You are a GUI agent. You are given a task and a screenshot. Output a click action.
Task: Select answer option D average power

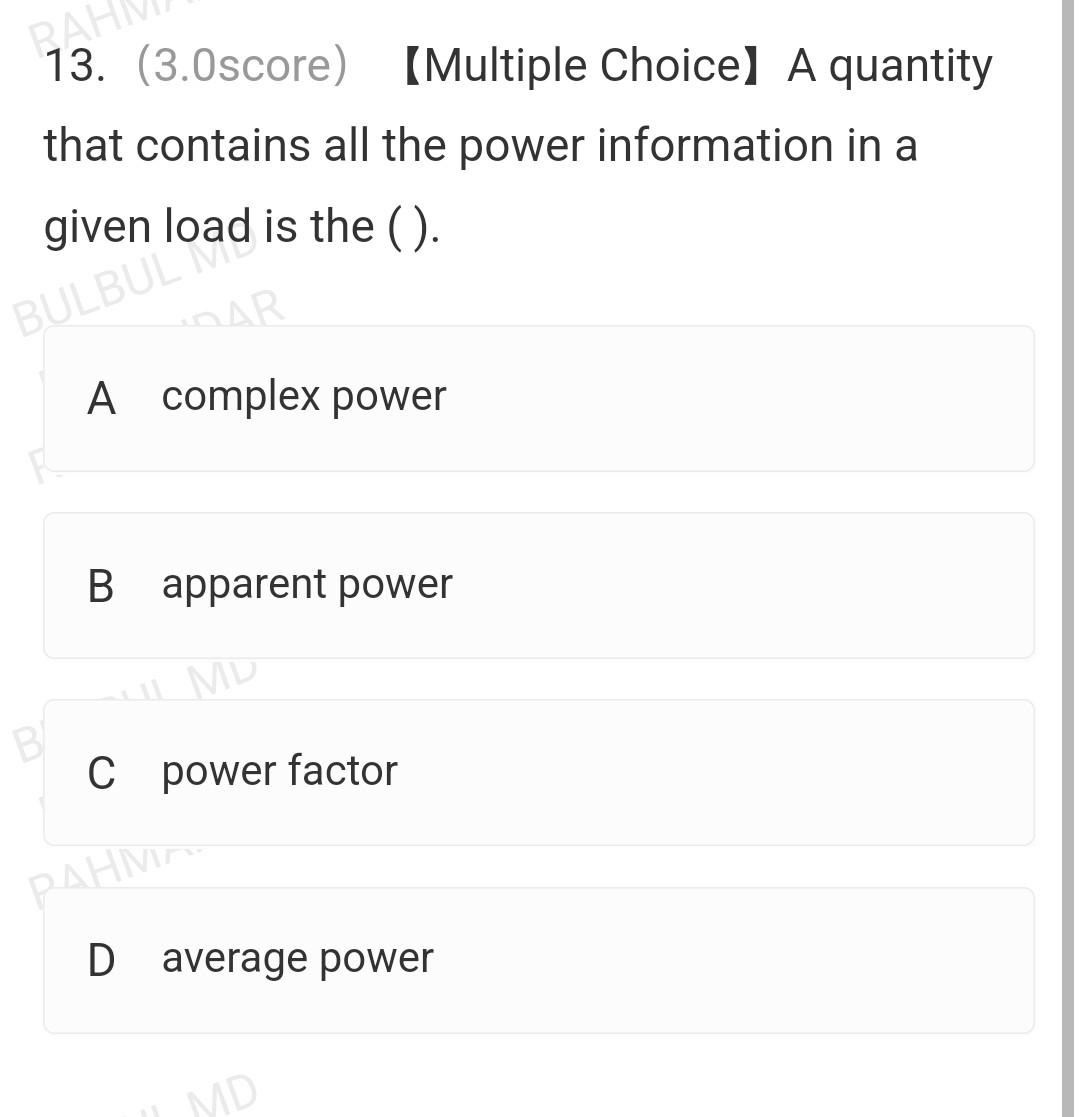(540, 959)
